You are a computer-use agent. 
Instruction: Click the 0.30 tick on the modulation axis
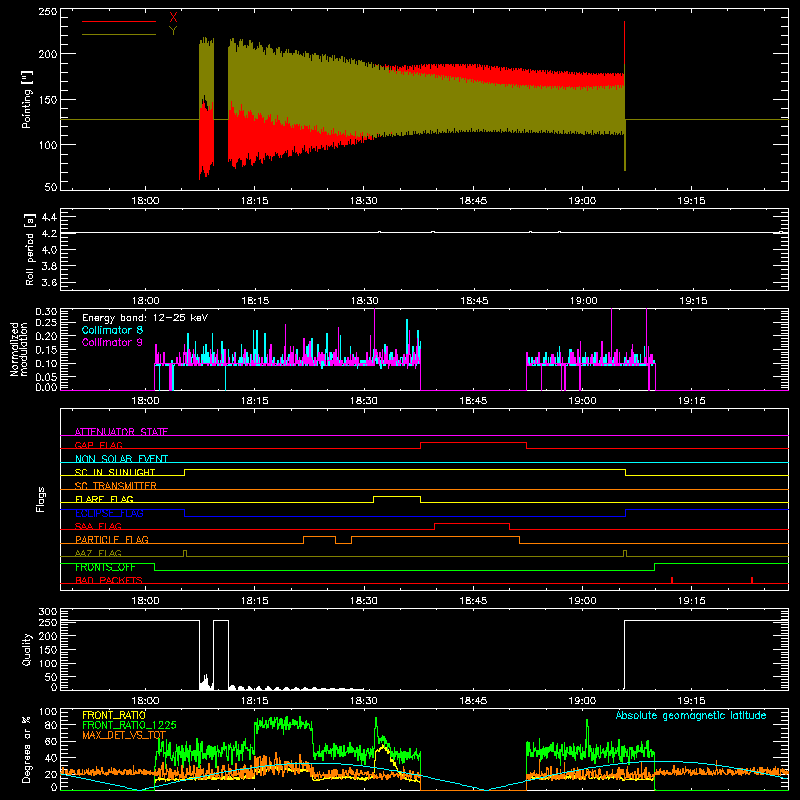[46, 311]
